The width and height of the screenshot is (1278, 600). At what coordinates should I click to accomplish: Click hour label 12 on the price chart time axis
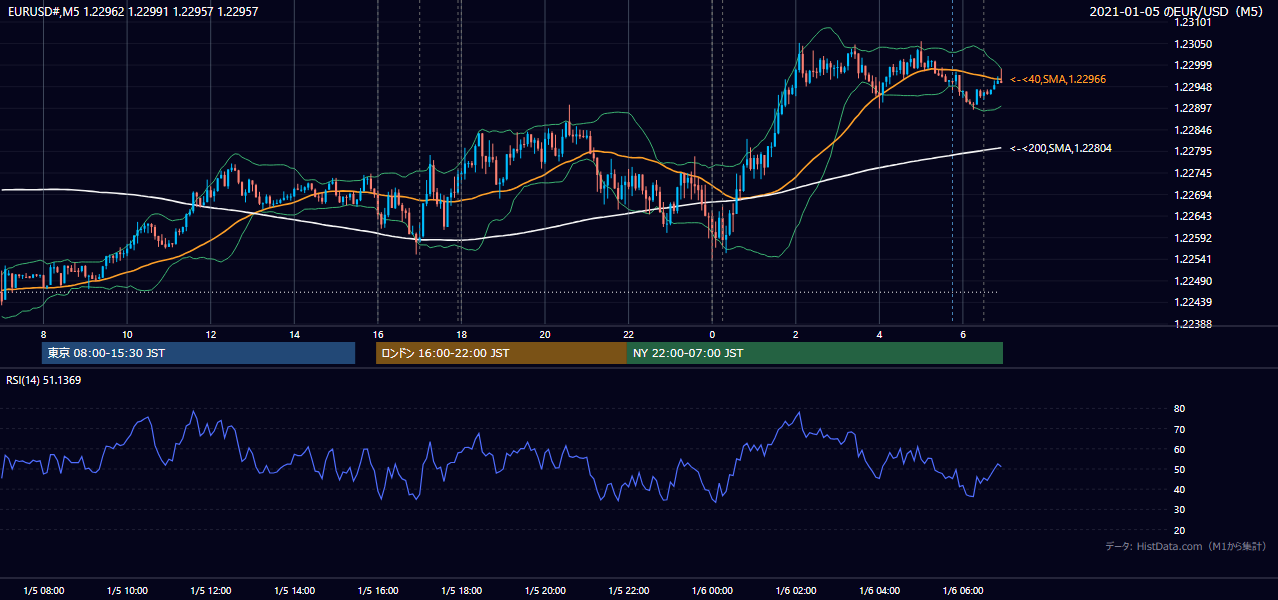[210, 334]
